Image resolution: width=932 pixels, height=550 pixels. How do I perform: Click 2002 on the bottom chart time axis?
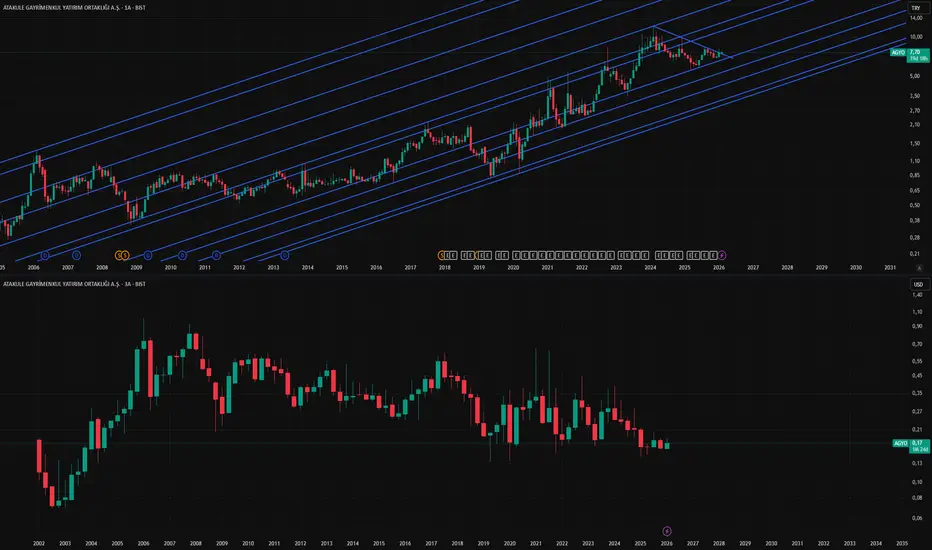(x=39, y=543)
